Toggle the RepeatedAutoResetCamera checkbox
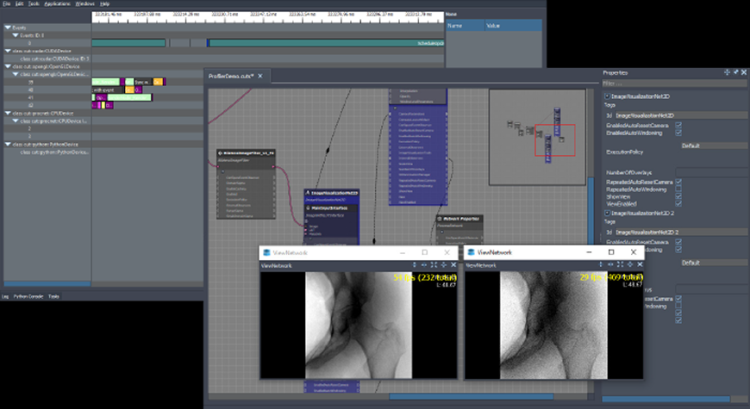Screen dimensions: 750x409 pyautogui.click(x=678, y=182)
